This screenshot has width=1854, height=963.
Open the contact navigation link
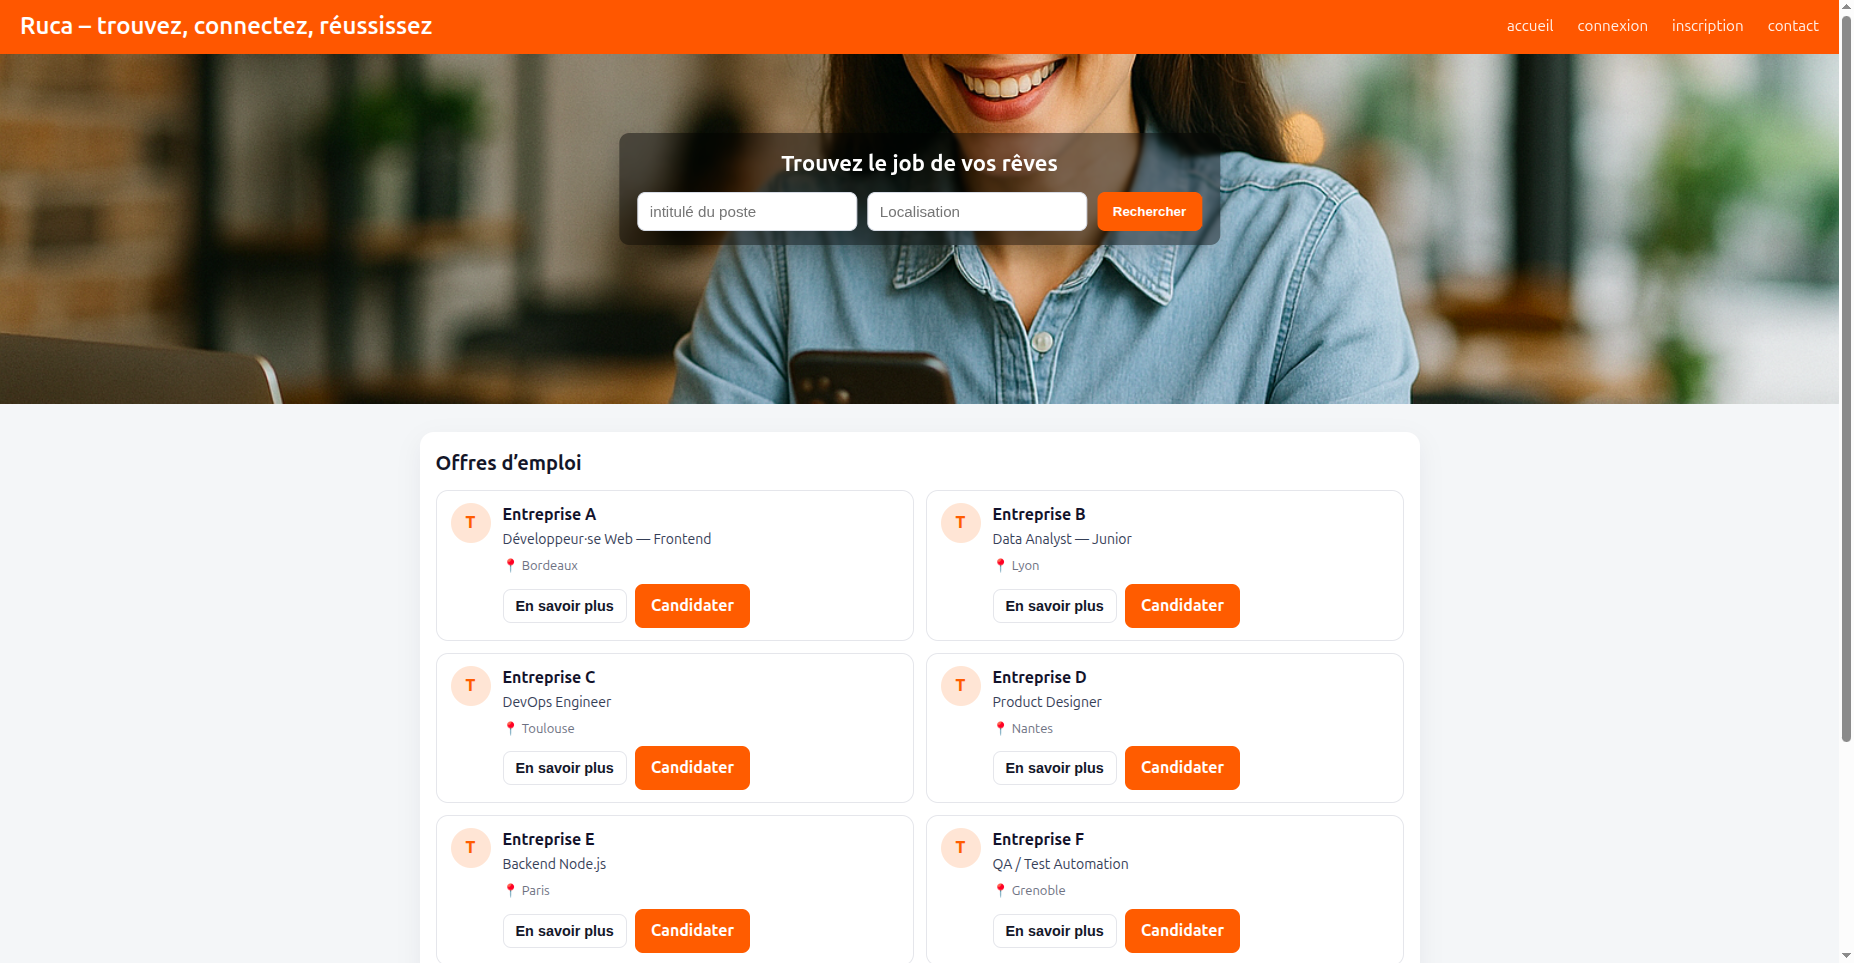pos(1793,26)
